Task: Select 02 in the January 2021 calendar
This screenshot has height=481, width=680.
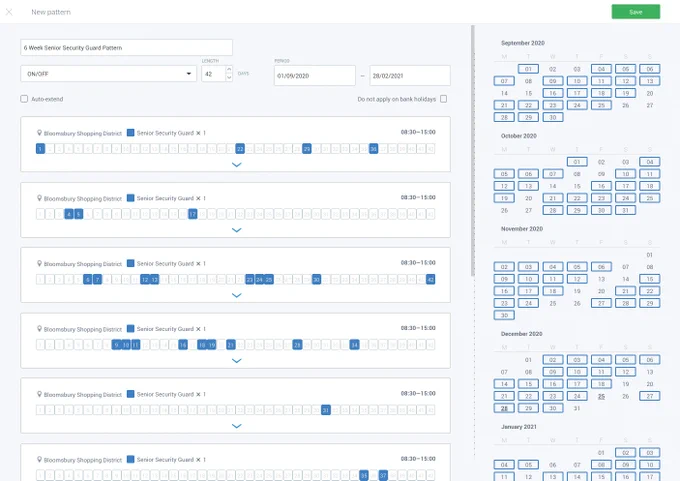Action: 625,452
